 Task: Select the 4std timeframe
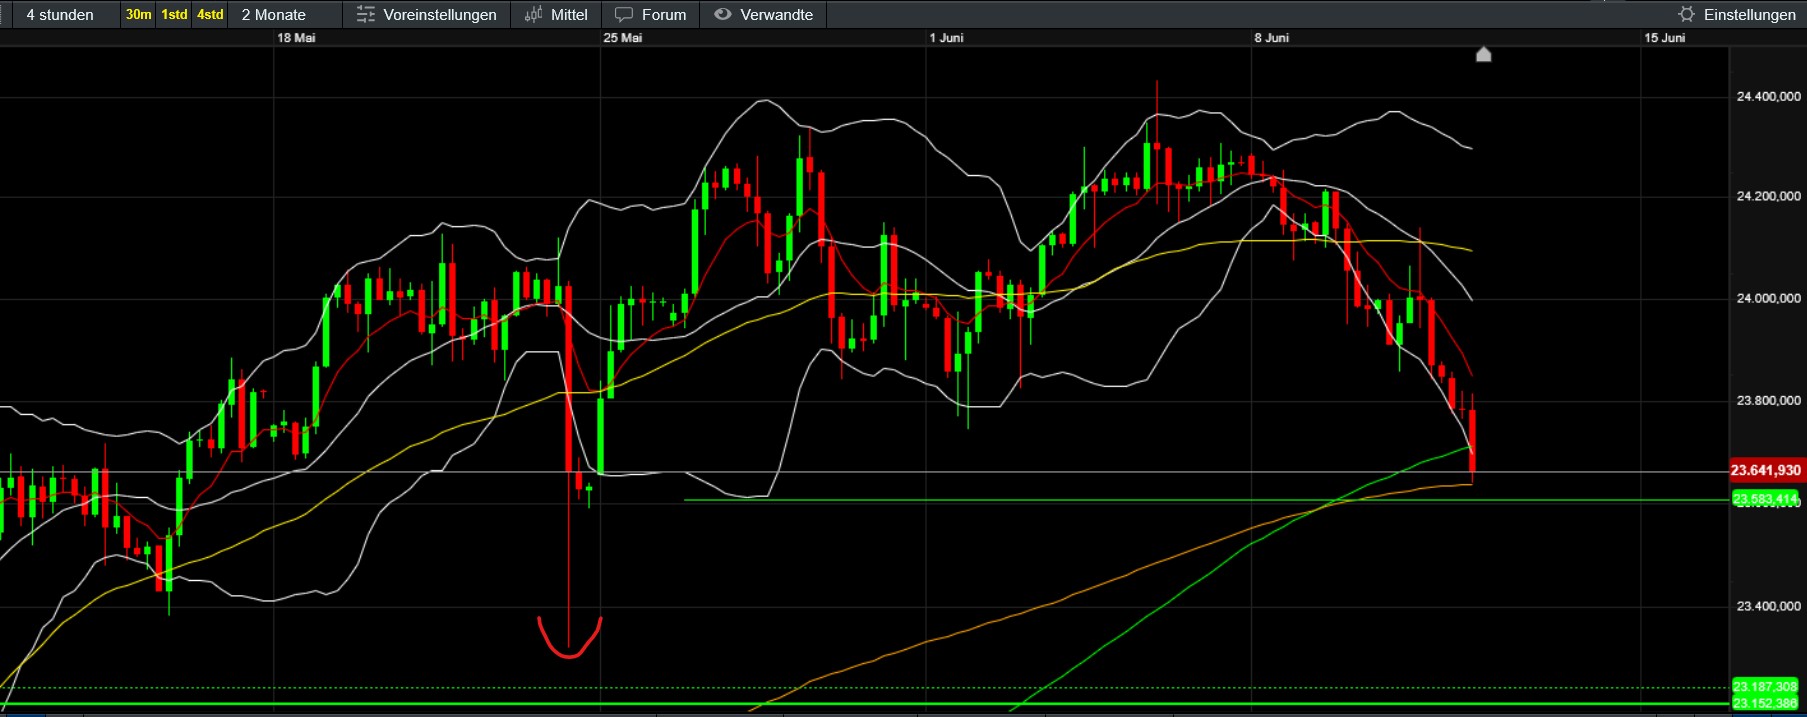210,15
